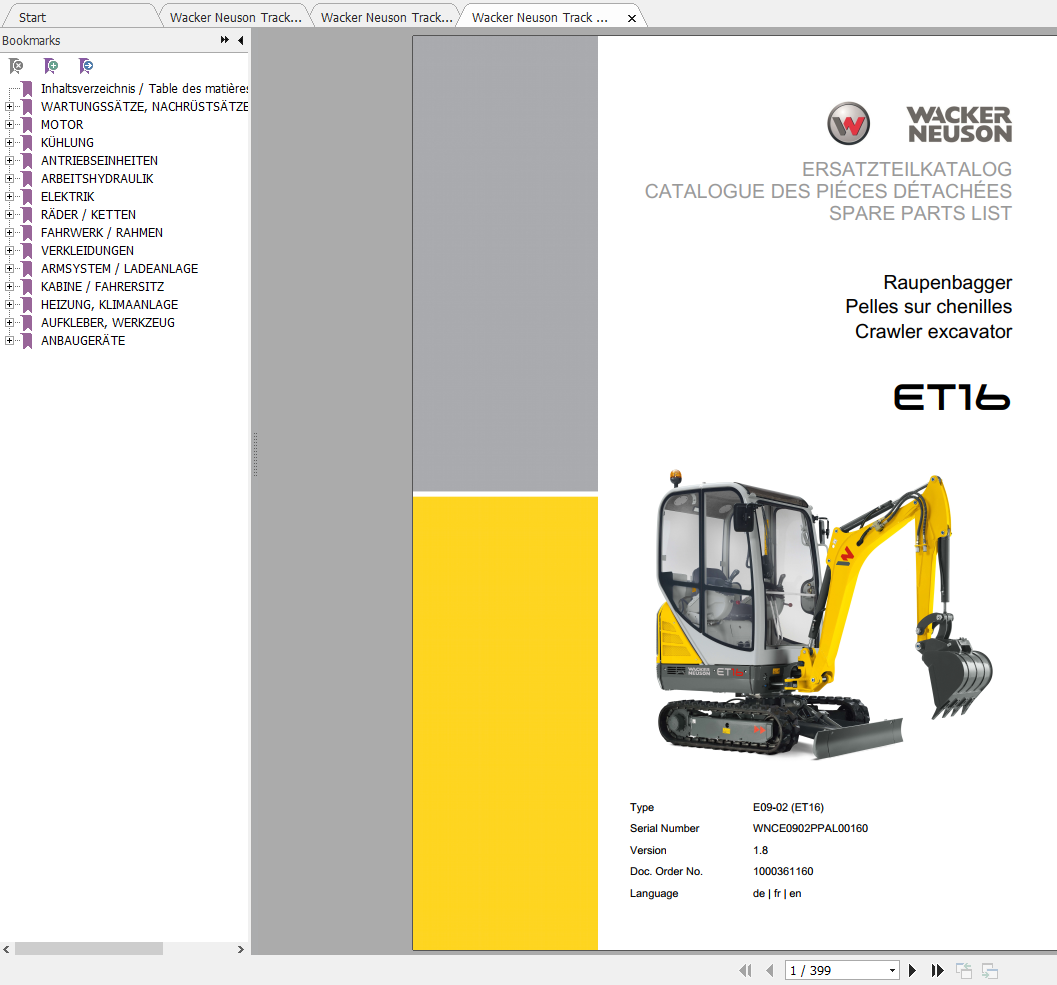Click the first page navigation icon
Viewport: 1057px width, 985px height.
pos(745,970)
